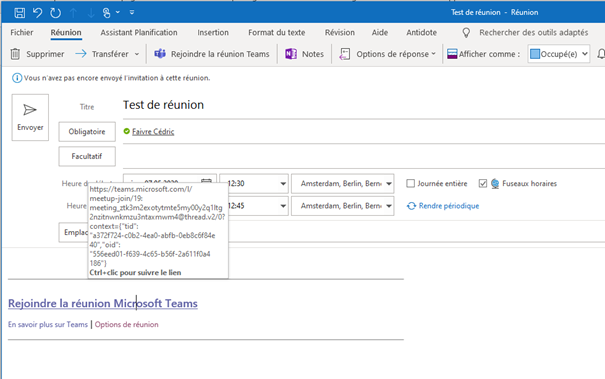Click the Envoyer send button
Viewport: 605px width, 379px height.
30,117
